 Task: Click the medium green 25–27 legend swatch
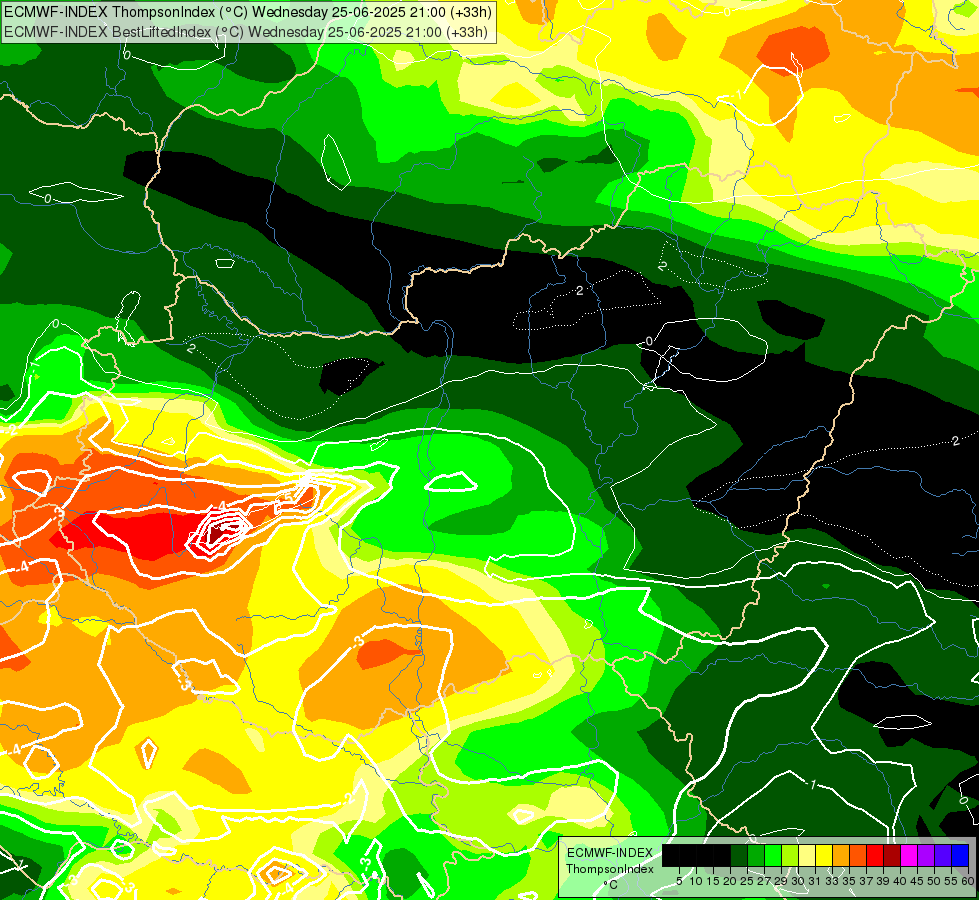[755, 855]
